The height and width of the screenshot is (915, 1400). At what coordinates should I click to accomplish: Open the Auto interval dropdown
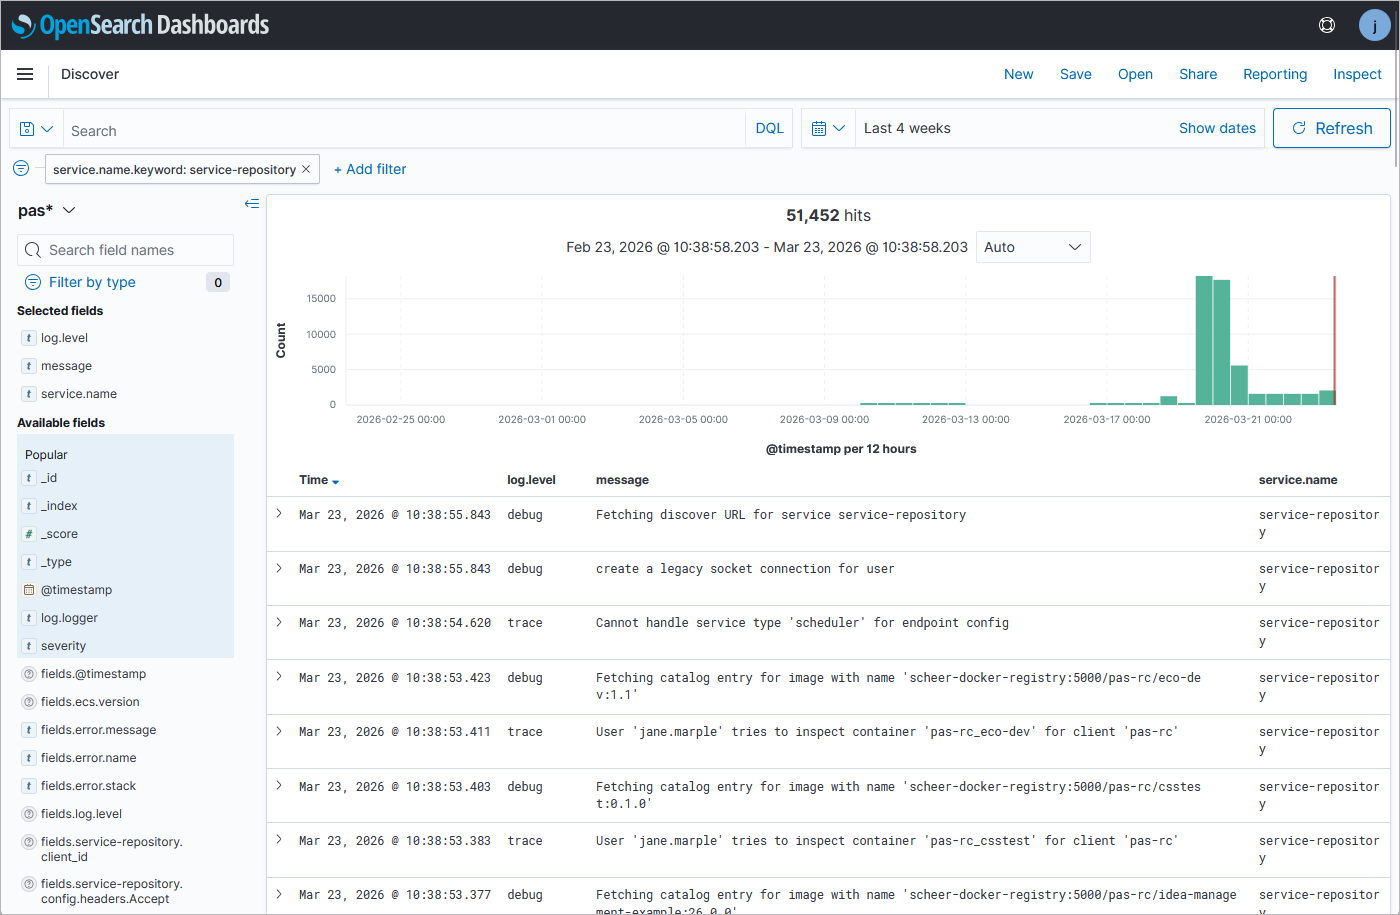1032,247
